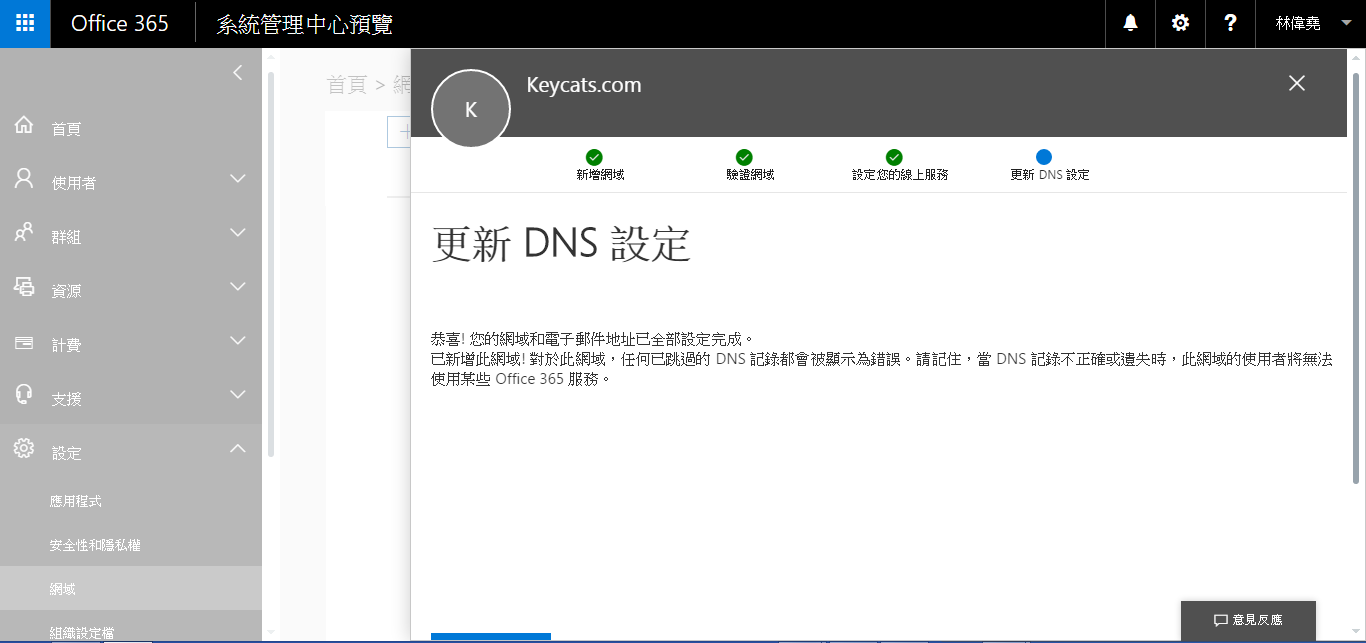This screenshot has height=643, width=1366.
Task: Click the blue button at panel bottom
Action: click(x=491, y=637)
